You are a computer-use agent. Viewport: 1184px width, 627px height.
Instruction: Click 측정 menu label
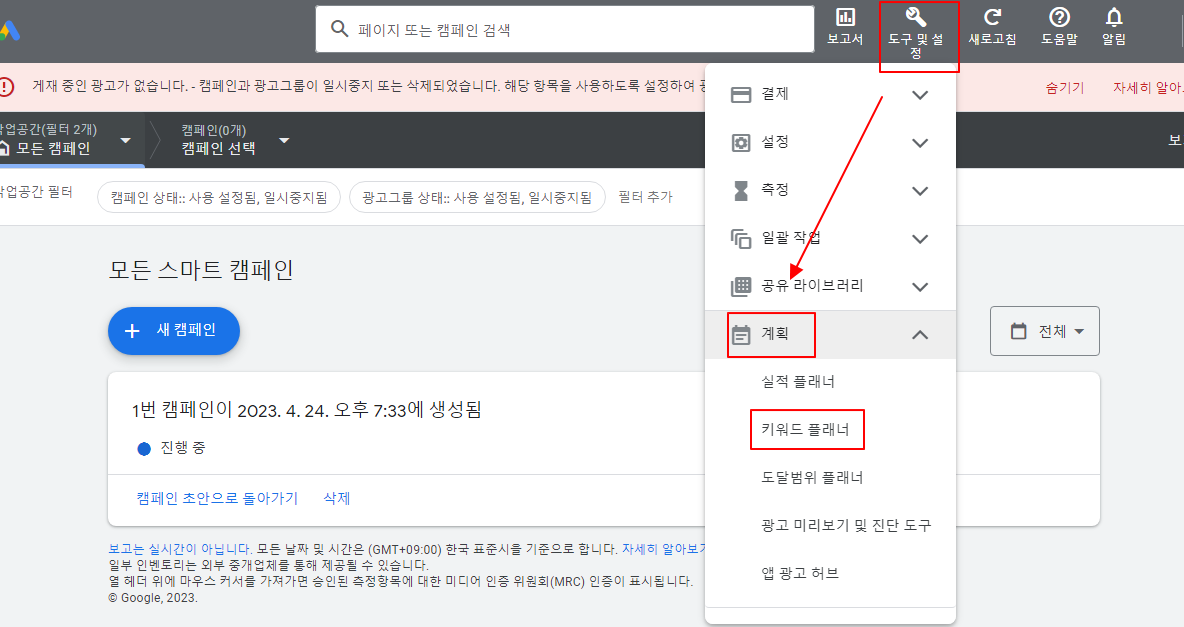pyautogui.click(x=775, y=190)
